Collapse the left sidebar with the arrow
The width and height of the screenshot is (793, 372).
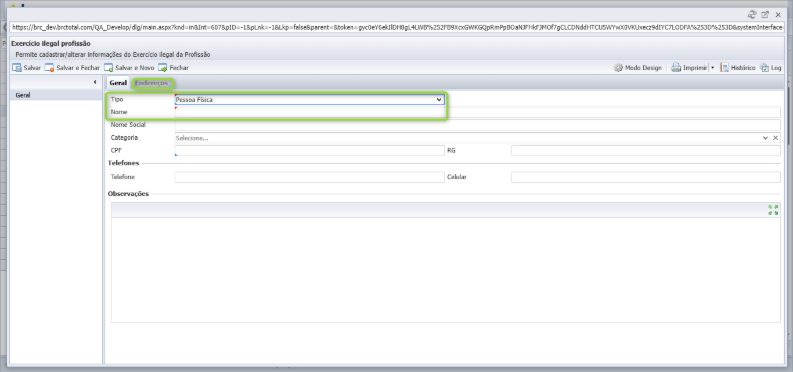coord(95,82)
